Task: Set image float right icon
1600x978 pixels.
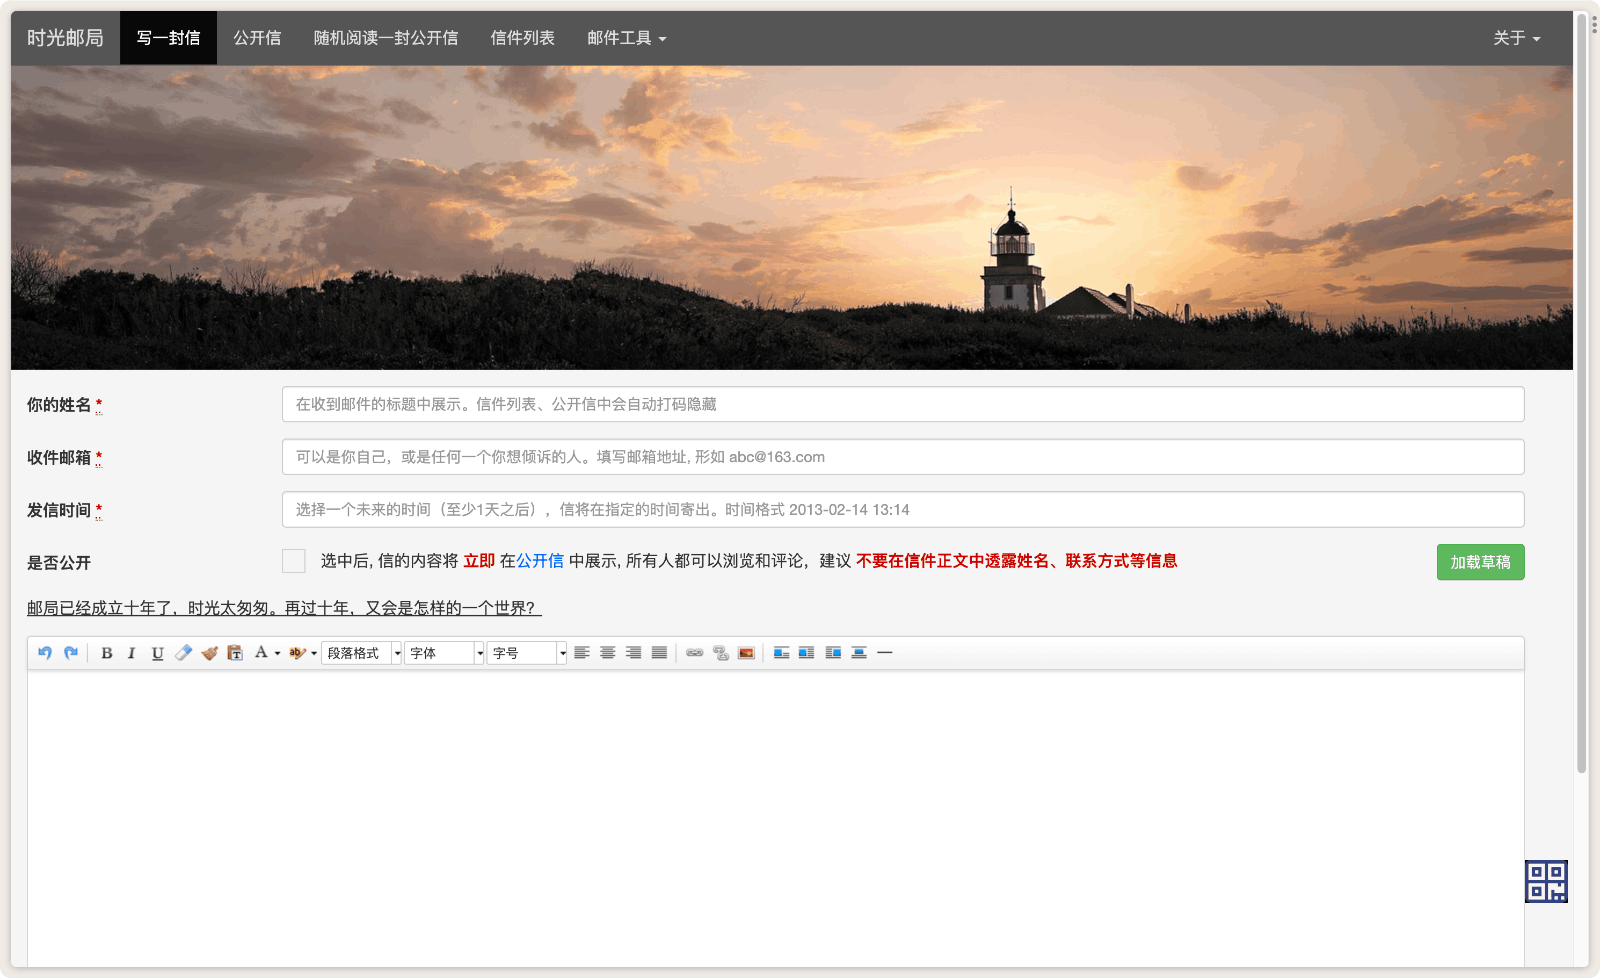Action: tap(807, 653)
